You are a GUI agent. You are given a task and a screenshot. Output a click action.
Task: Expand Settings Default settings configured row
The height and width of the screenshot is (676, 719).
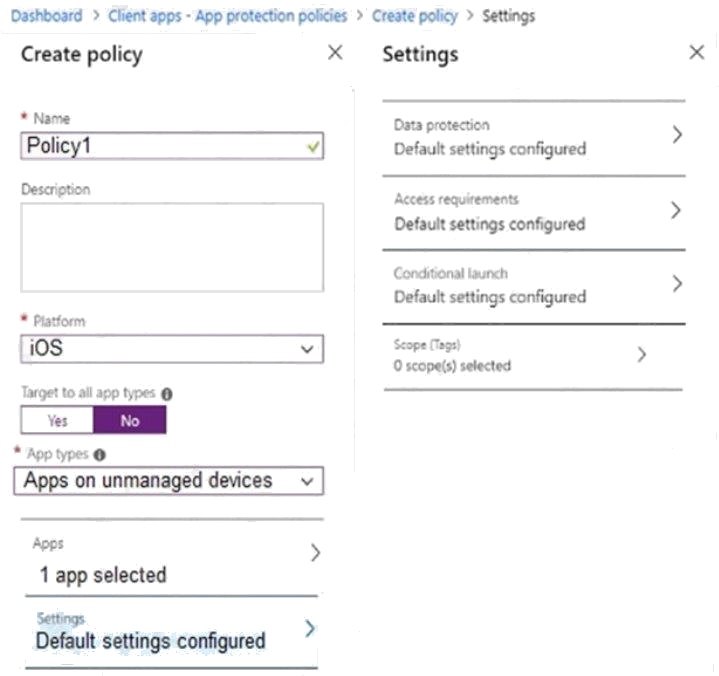pos(172,633)
